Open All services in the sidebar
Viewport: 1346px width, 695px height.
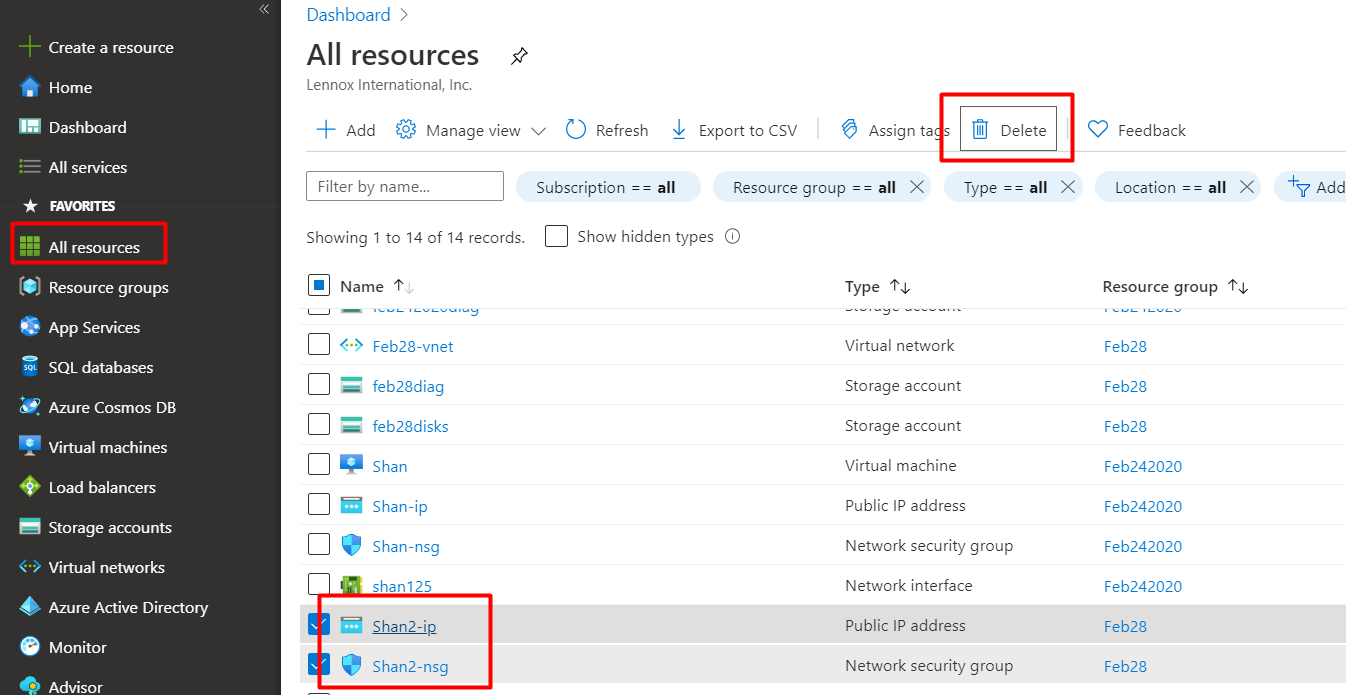pyautogui.click(x=88, y=167)
